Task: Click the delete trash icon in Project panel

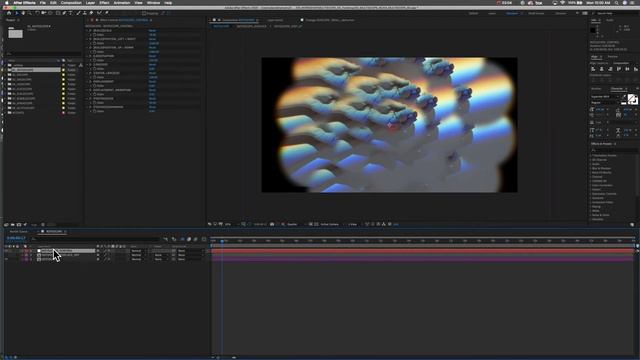Action: 43,224
